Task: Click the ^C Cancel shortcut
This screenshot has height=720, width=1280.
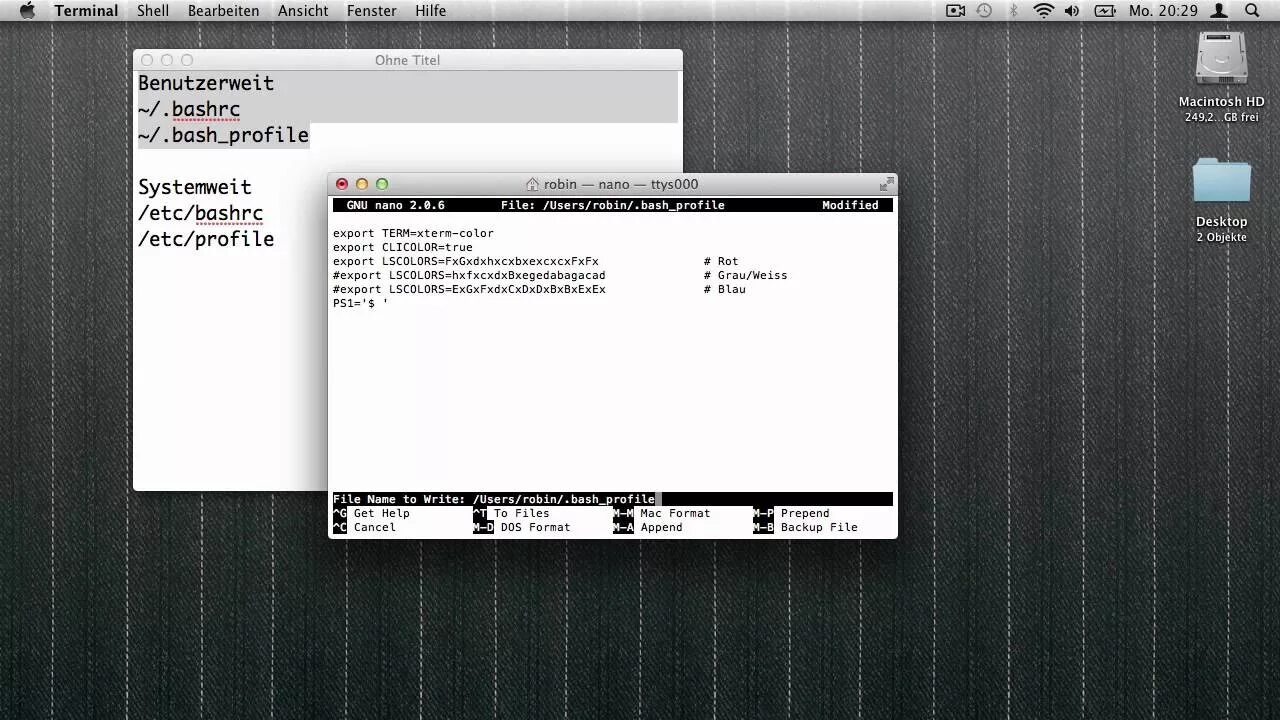Action: [x=364, y=527]
